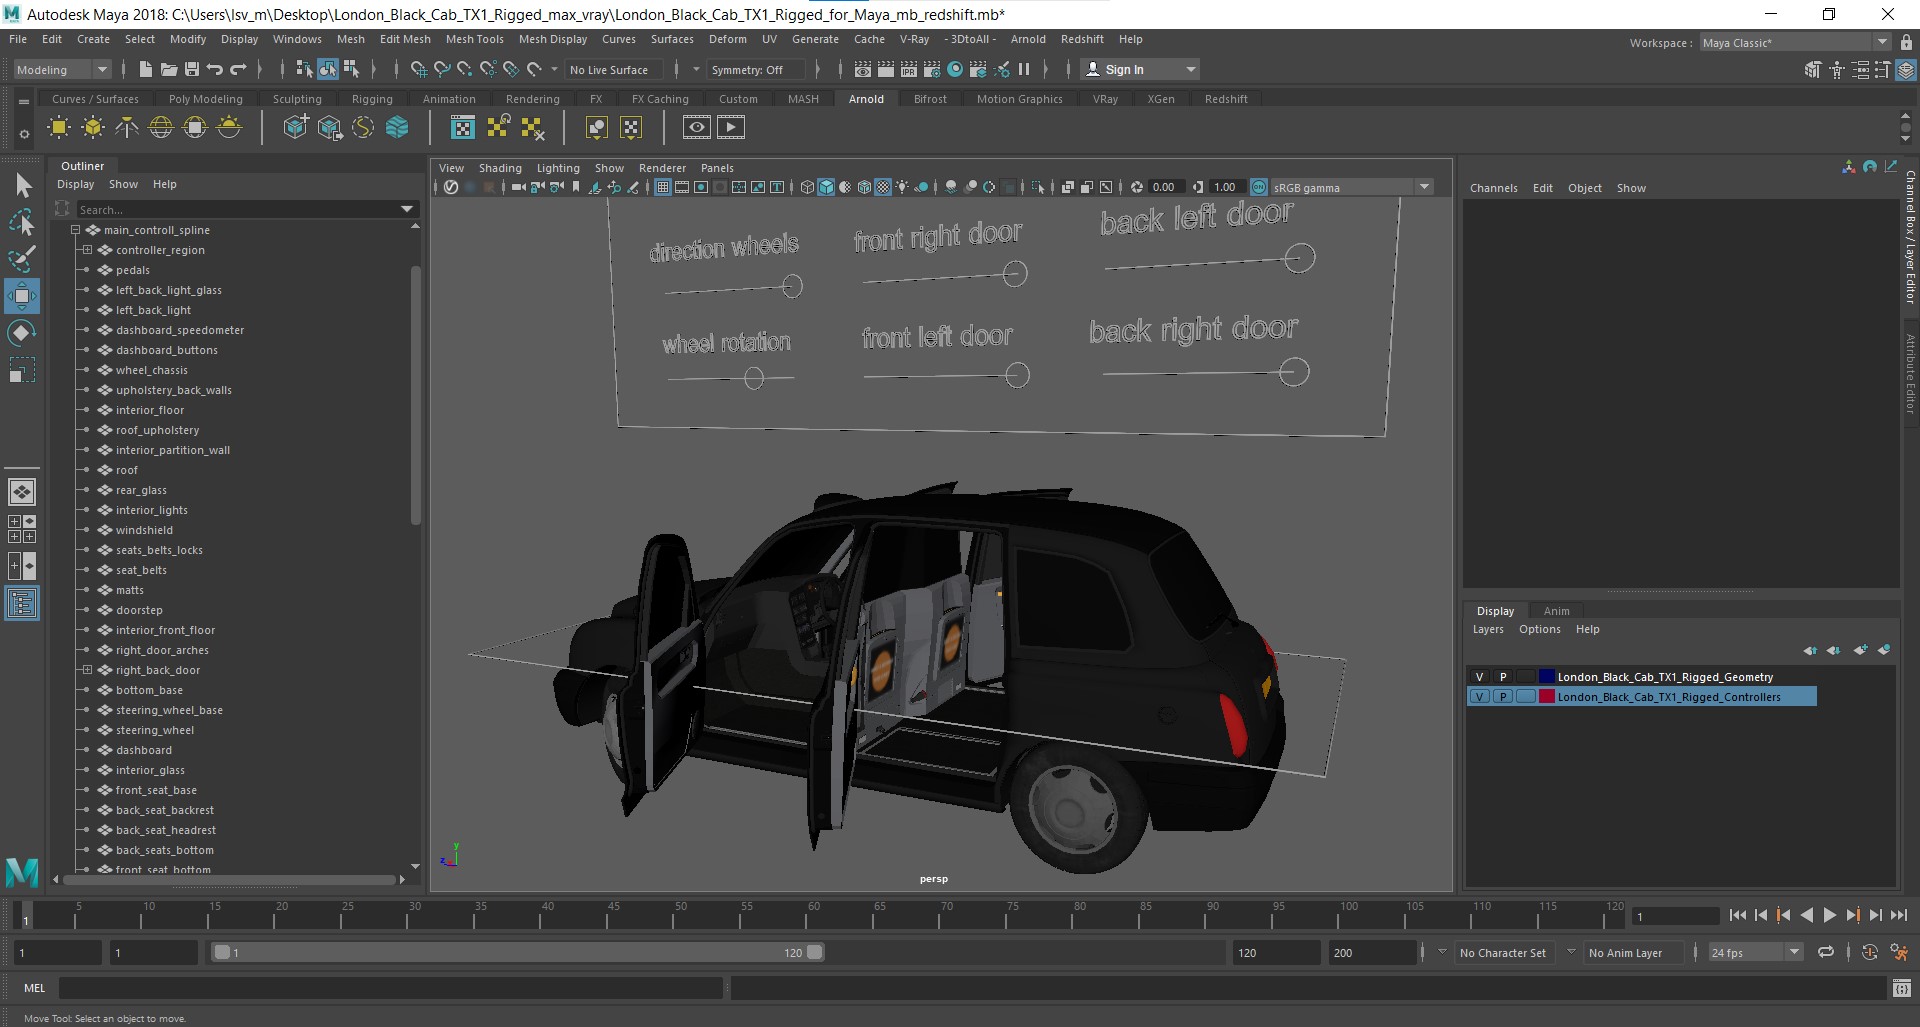Click the Arnold TX Manager shelf icon
The image size is (1920, 1027).
pos(462,127)
